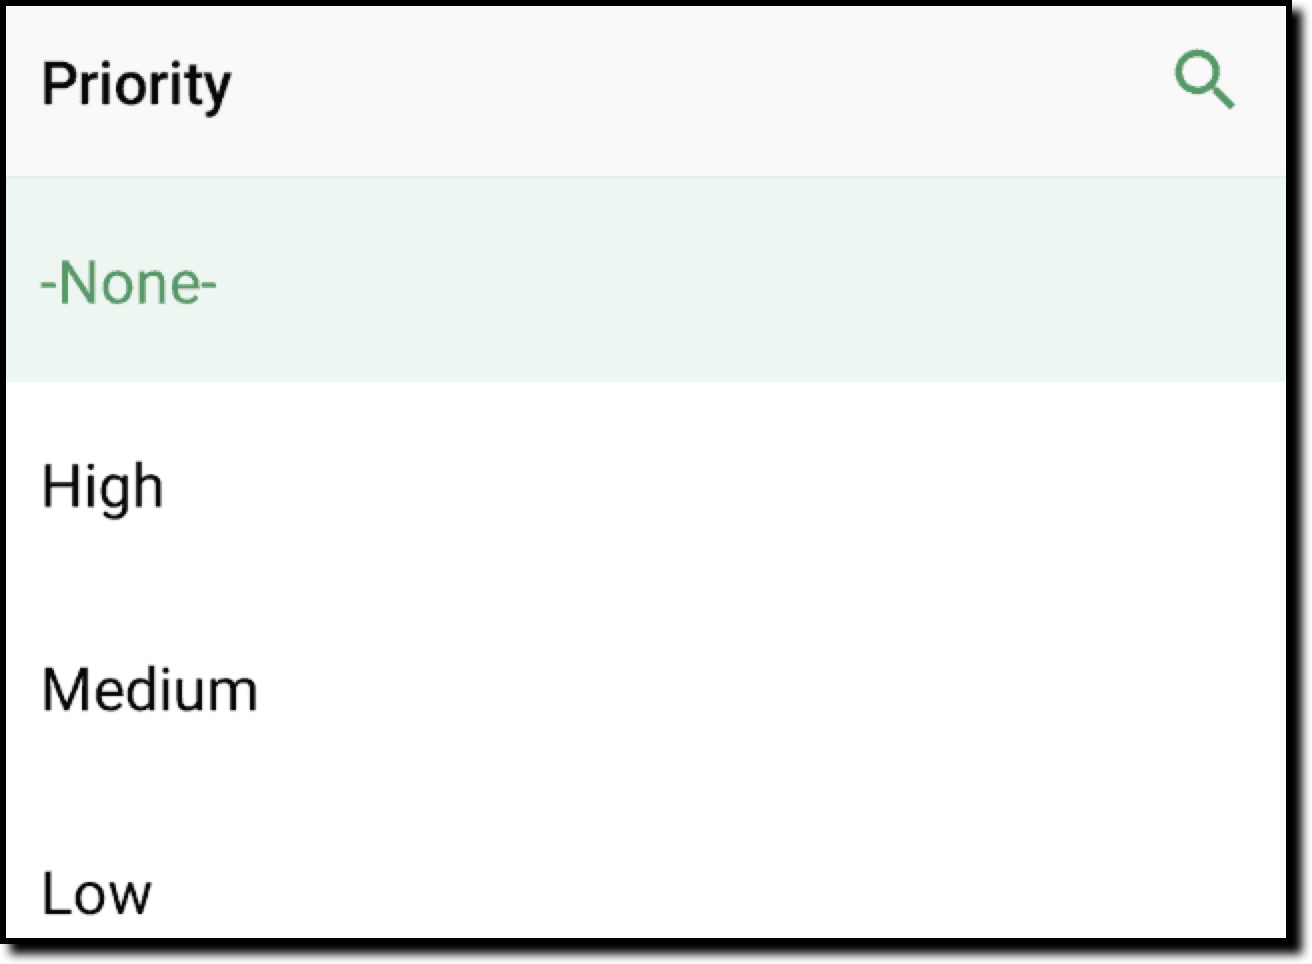Choose High priority
Viewport: 1312px width, 964px height.
(x=102, y=487)
